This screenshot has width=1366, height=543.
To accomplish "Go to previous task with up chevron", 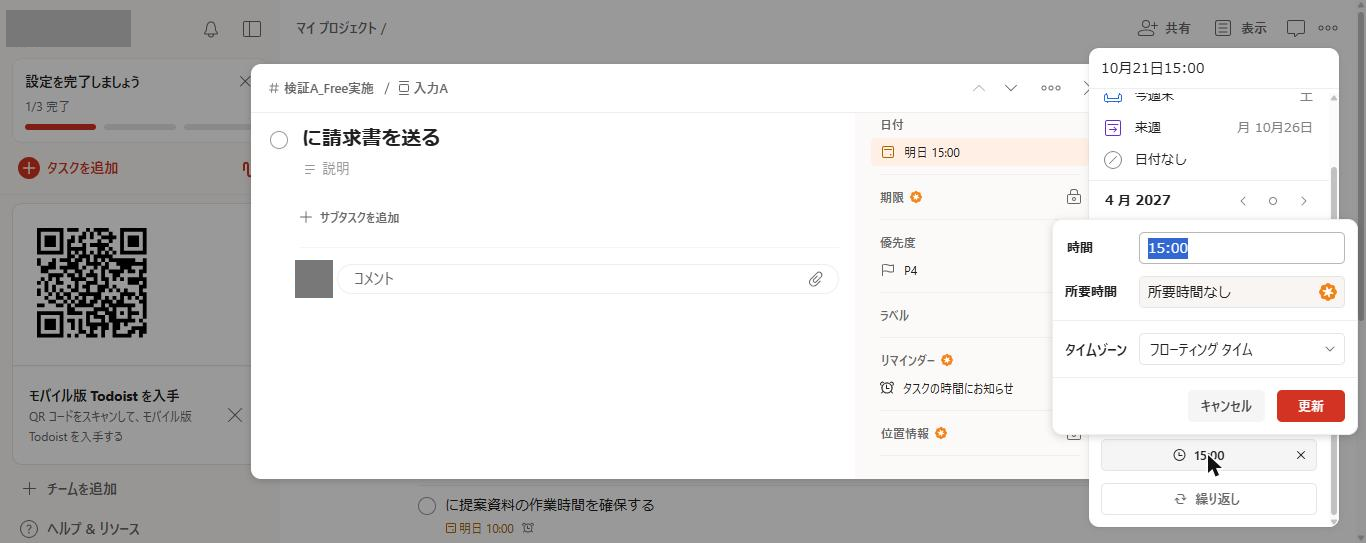I will [x=979, y=88].
